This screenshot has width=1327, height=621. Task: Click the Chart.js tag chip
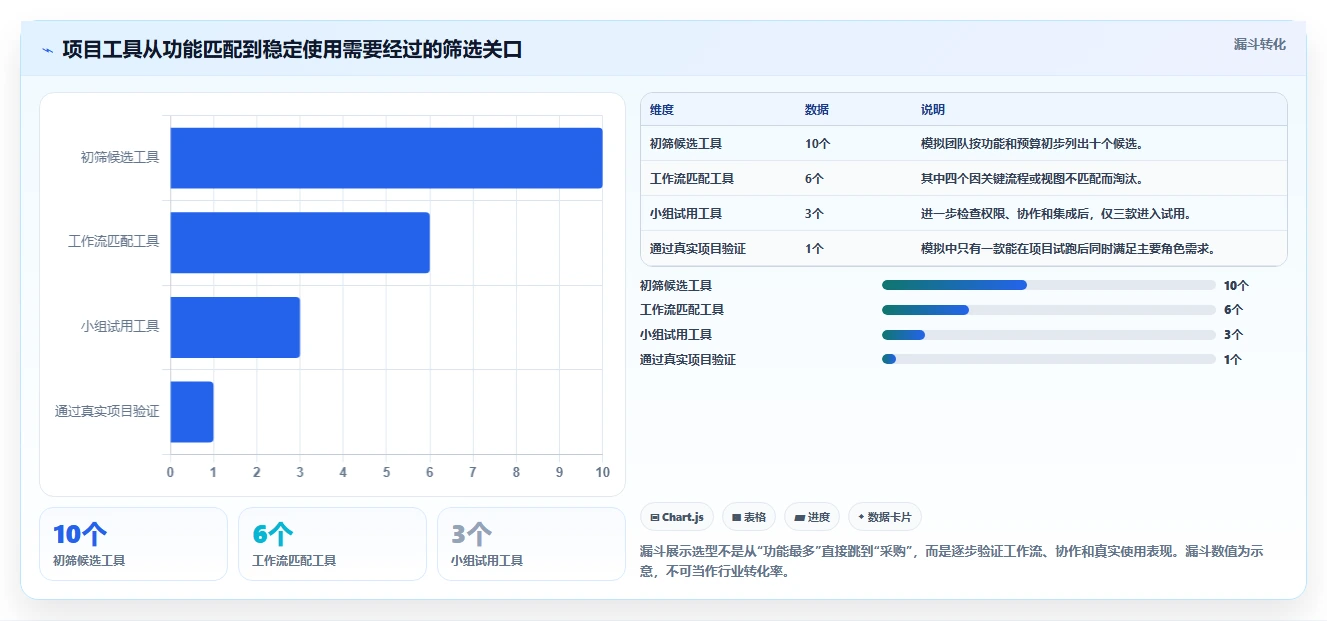click(677, 517)
